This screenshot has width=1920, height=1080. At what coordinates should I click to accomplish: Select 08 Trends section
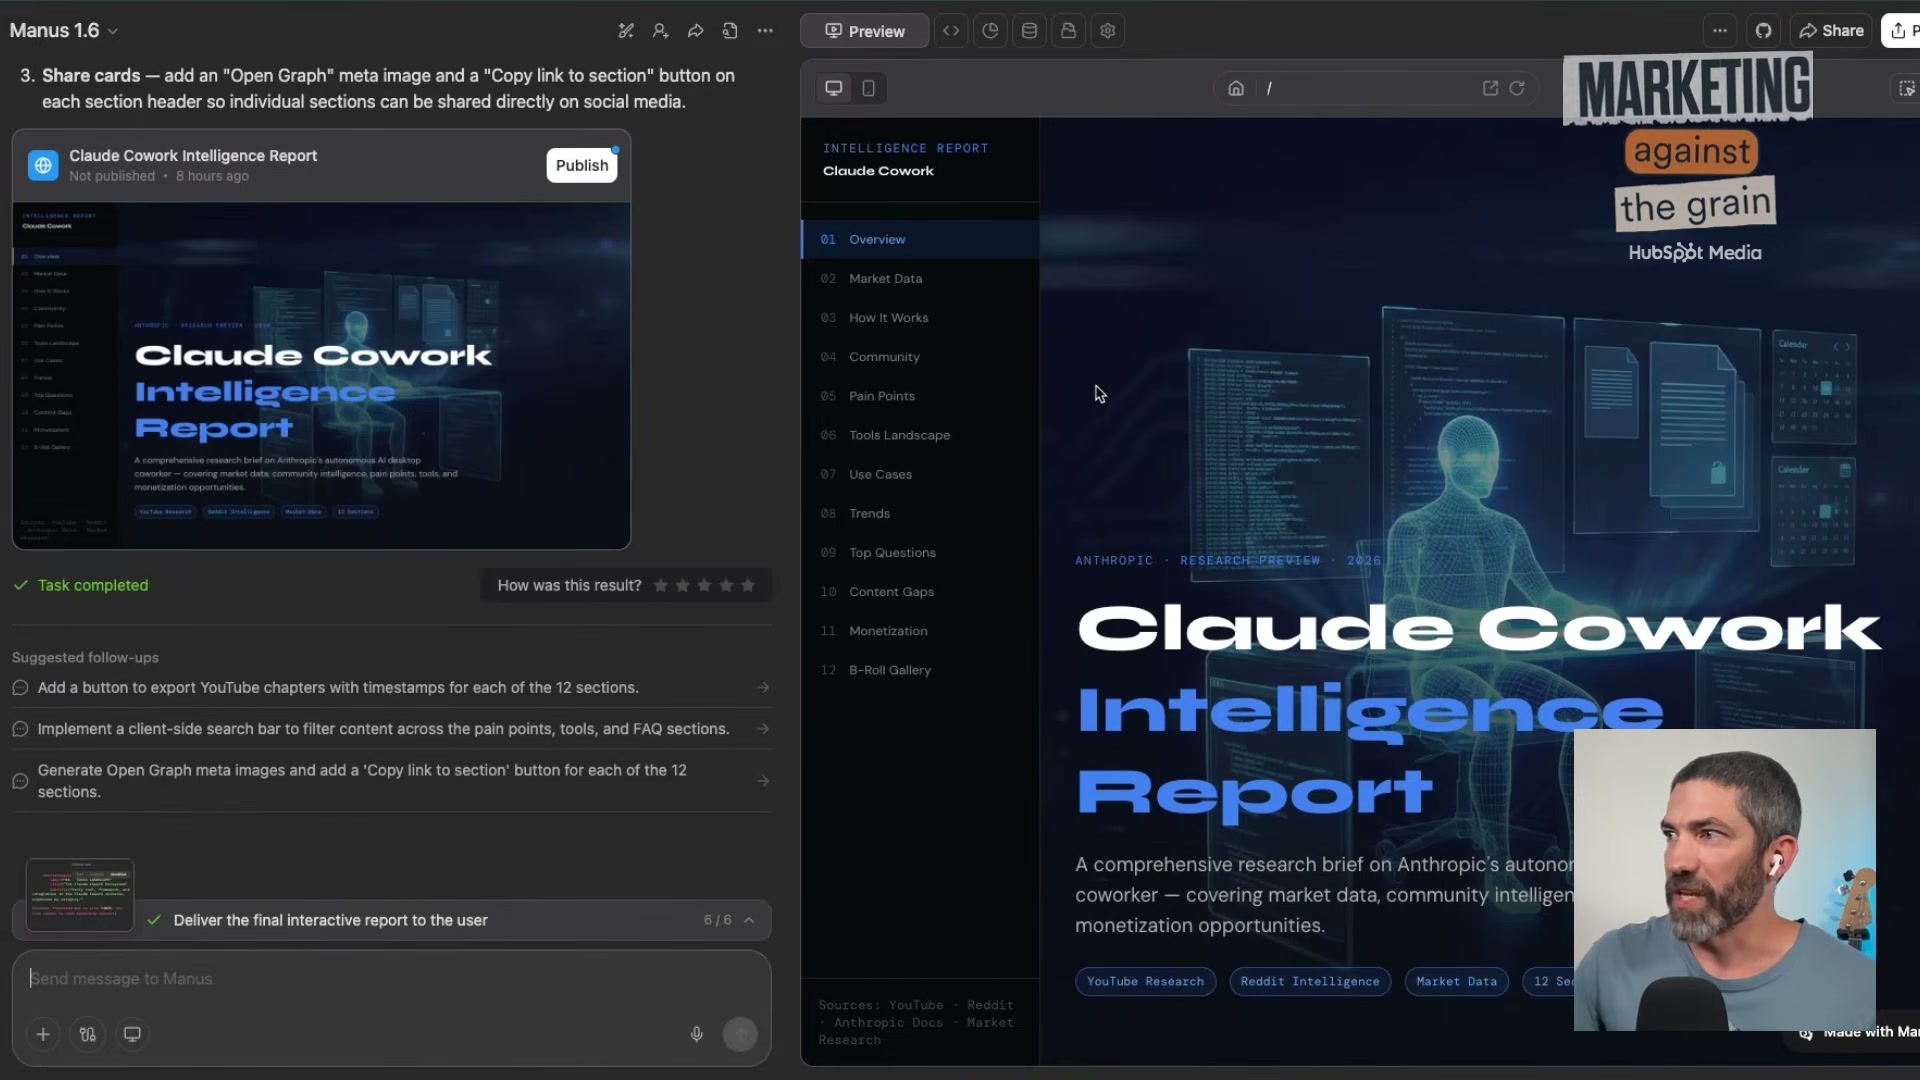[x=920, y=513]
